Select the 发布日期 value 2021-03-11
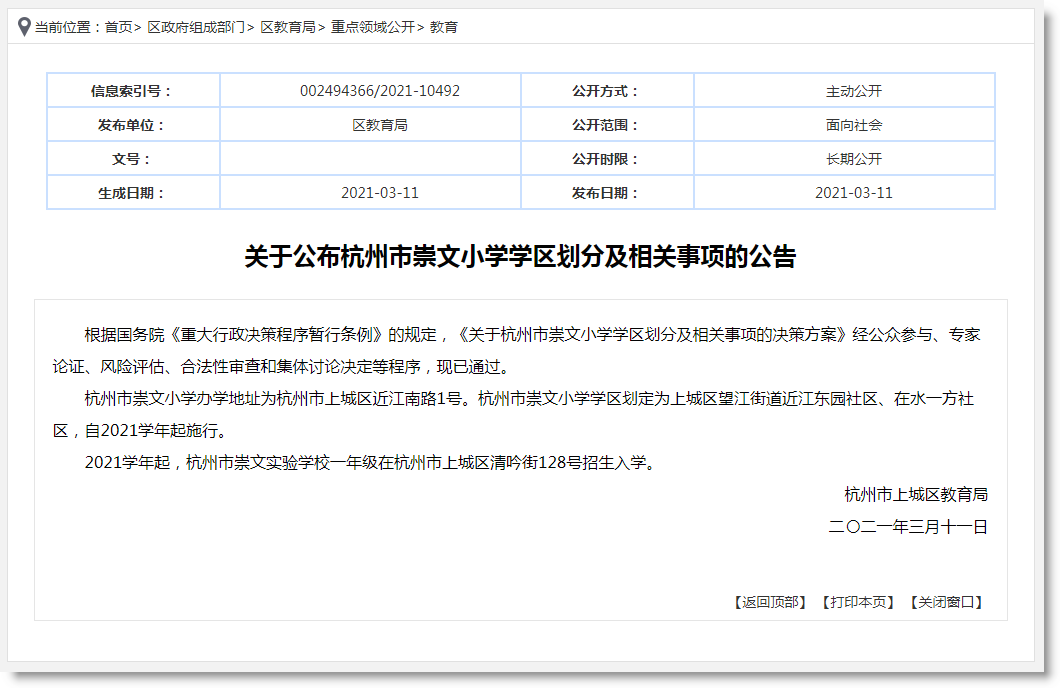Image resolution: width=1060 pixels, height=688 pixels. coord(854,193)
